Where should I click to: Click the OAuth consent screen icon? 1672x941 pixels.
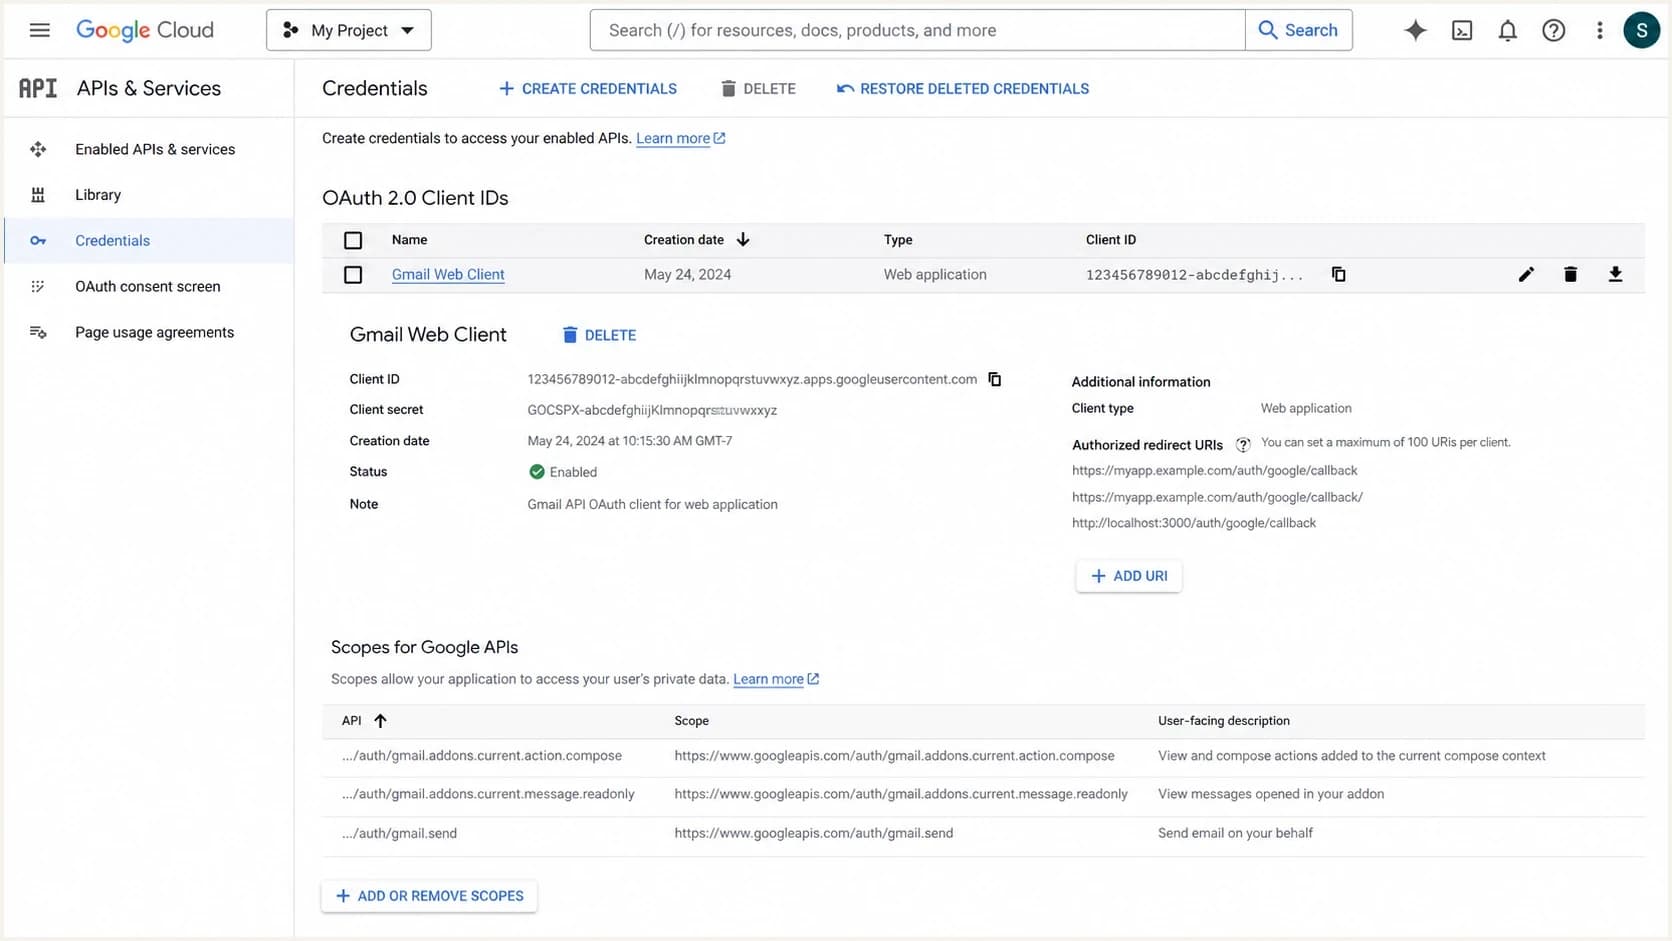[x=38, y=287]
